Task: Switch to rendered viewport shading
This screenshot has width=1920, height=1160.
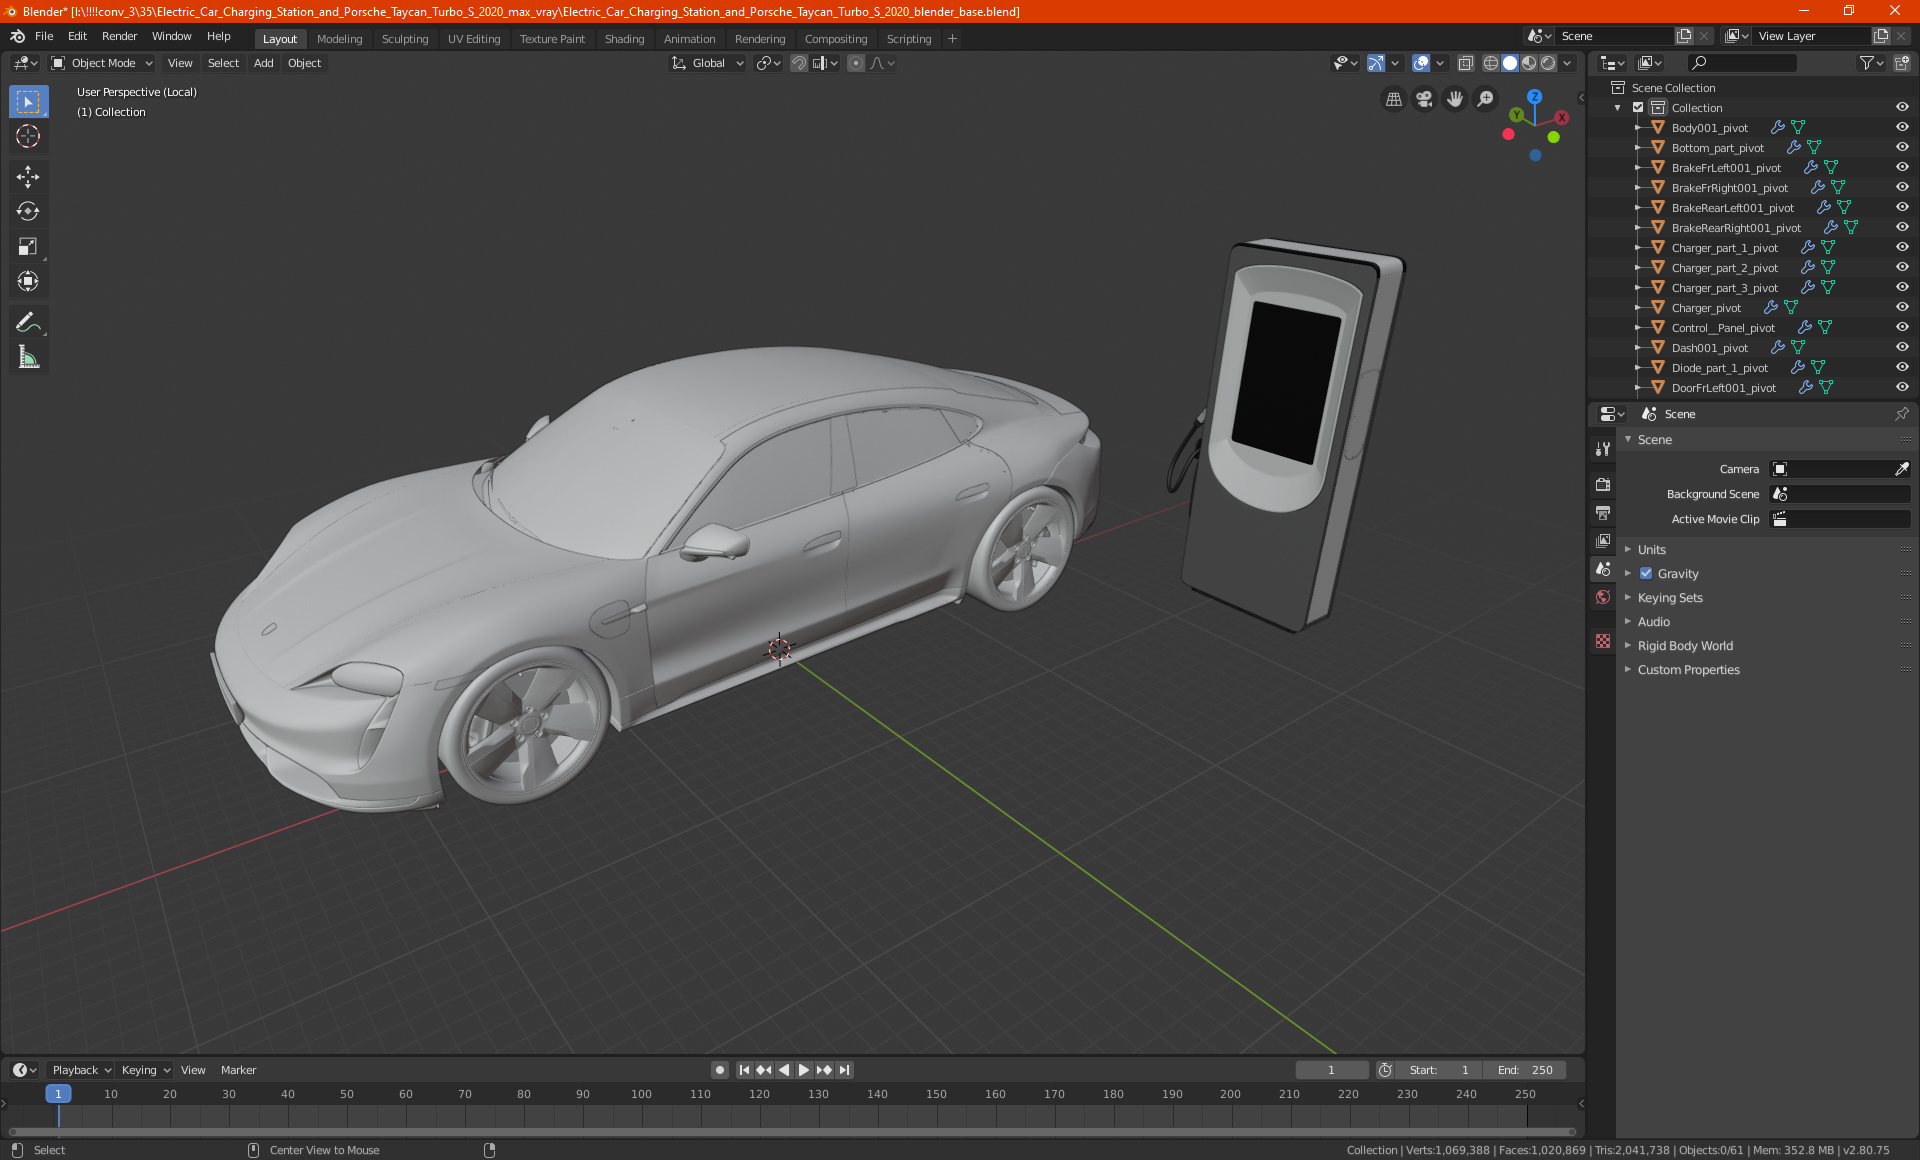Action: (x=1548, y=63)
